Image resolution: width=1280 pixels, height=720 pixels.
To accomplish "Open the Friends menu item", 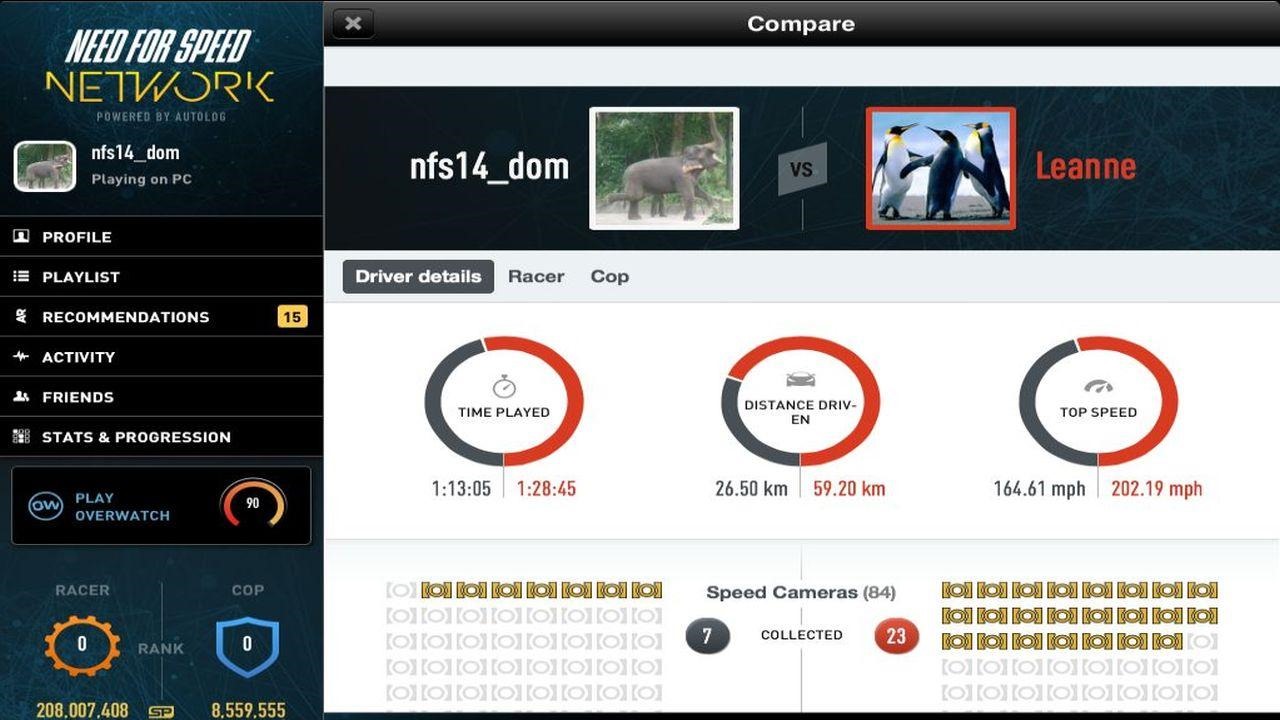I will click(x=162, y=397).
